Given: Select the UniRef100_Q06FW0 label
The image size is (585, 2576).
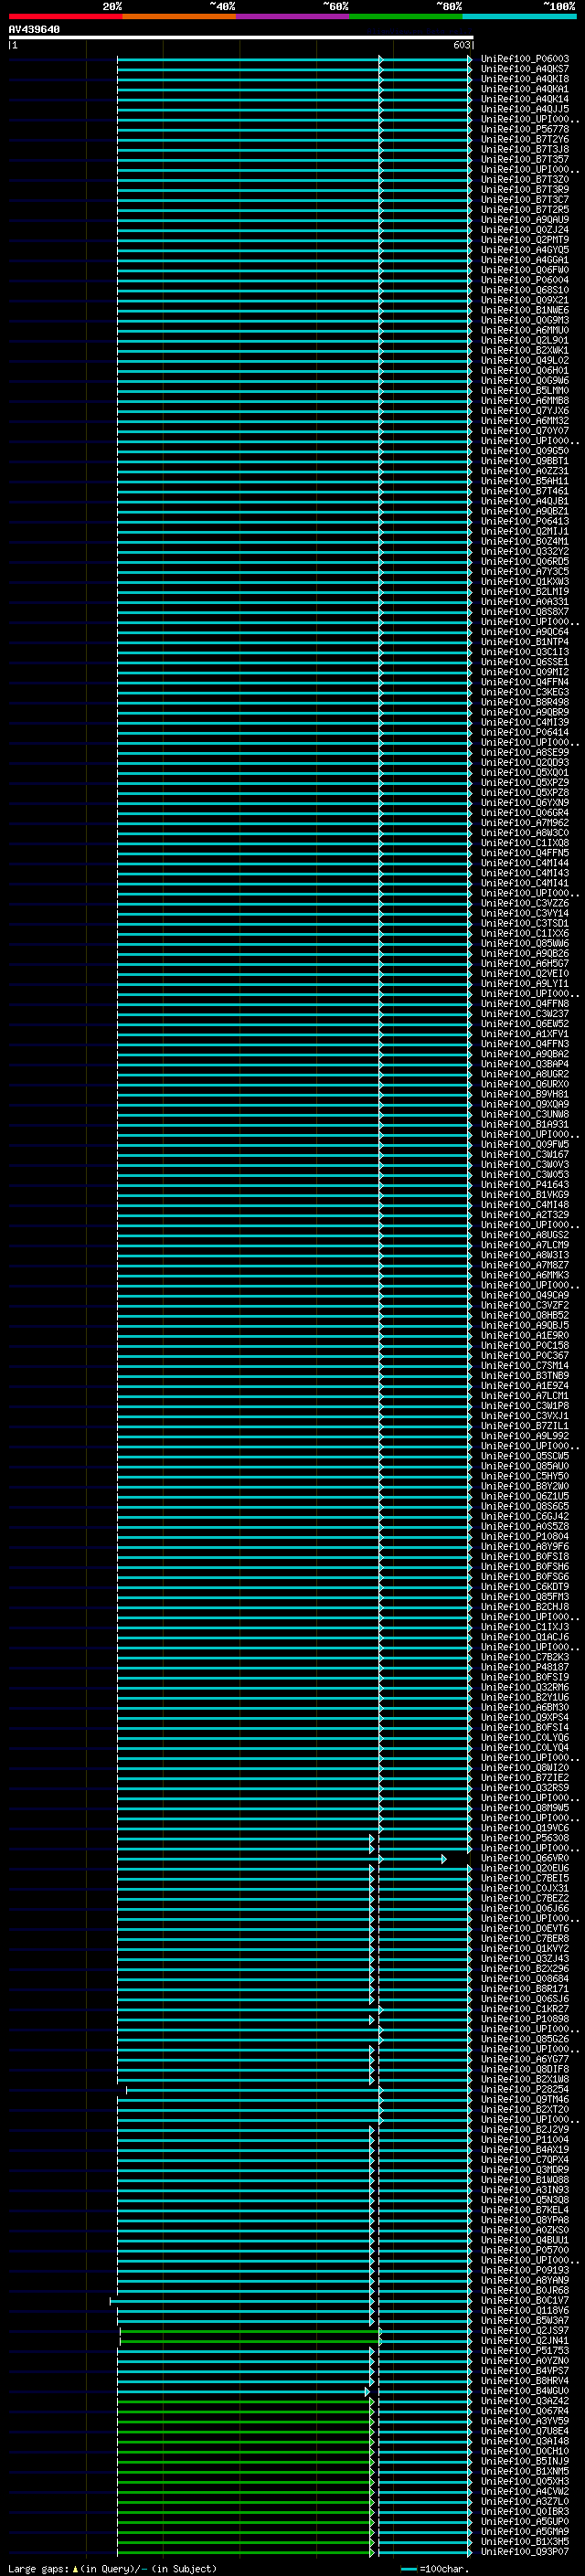Looking at the screenshot, I should (x=525, y=270).
